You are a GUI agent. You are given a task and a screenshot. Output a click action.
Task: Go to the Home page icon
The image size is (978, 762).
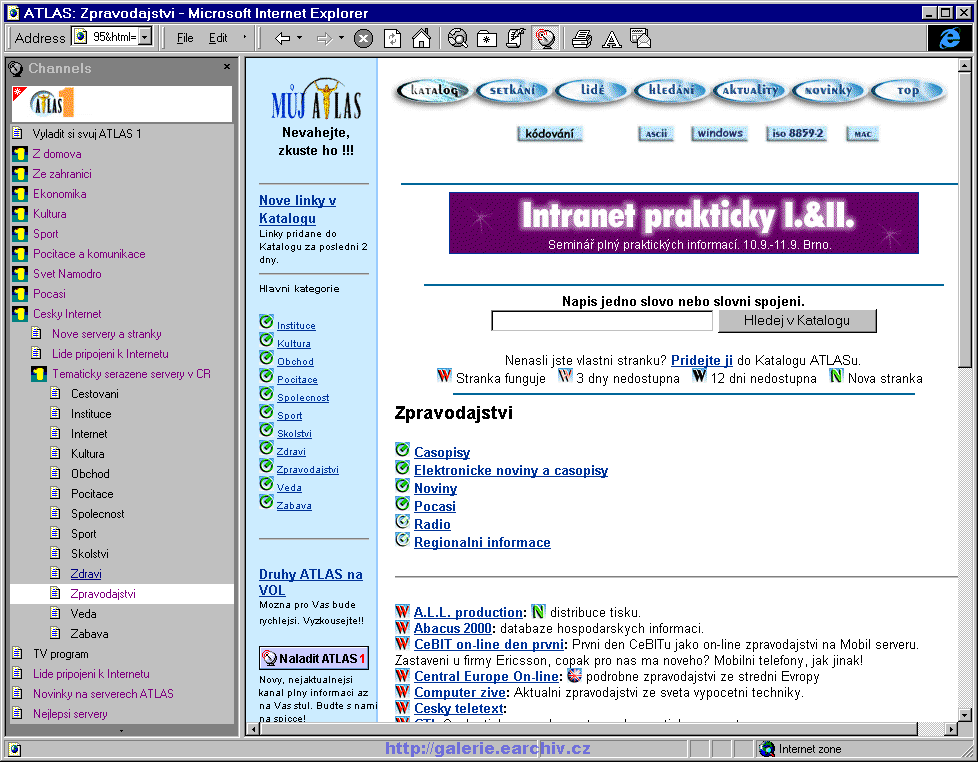point(422,39)
